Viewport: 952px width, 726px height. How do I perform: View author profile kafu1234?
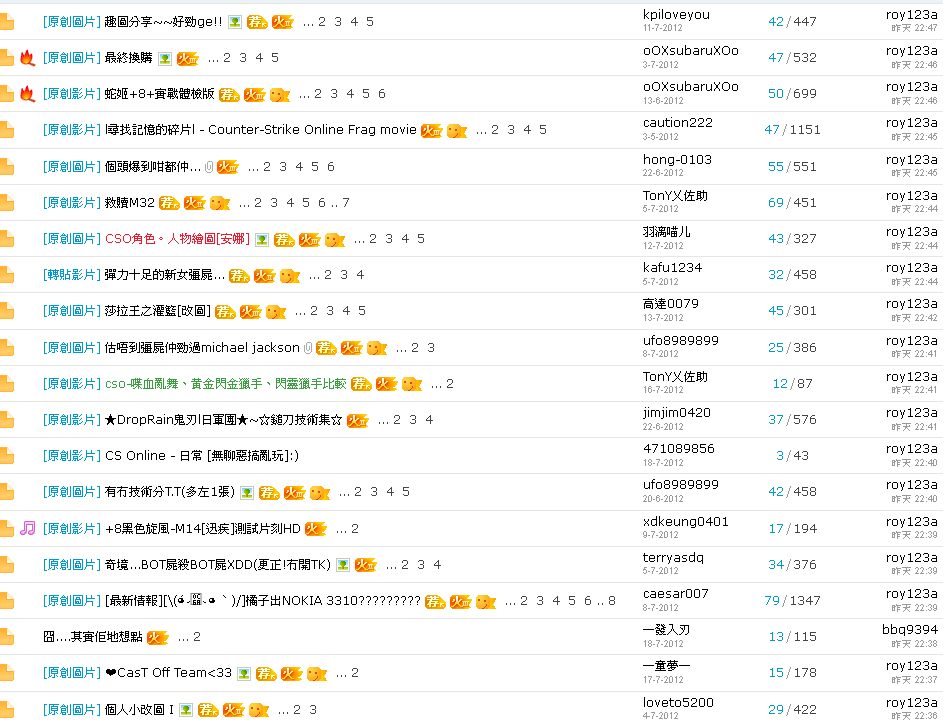(x=672, y=268)
